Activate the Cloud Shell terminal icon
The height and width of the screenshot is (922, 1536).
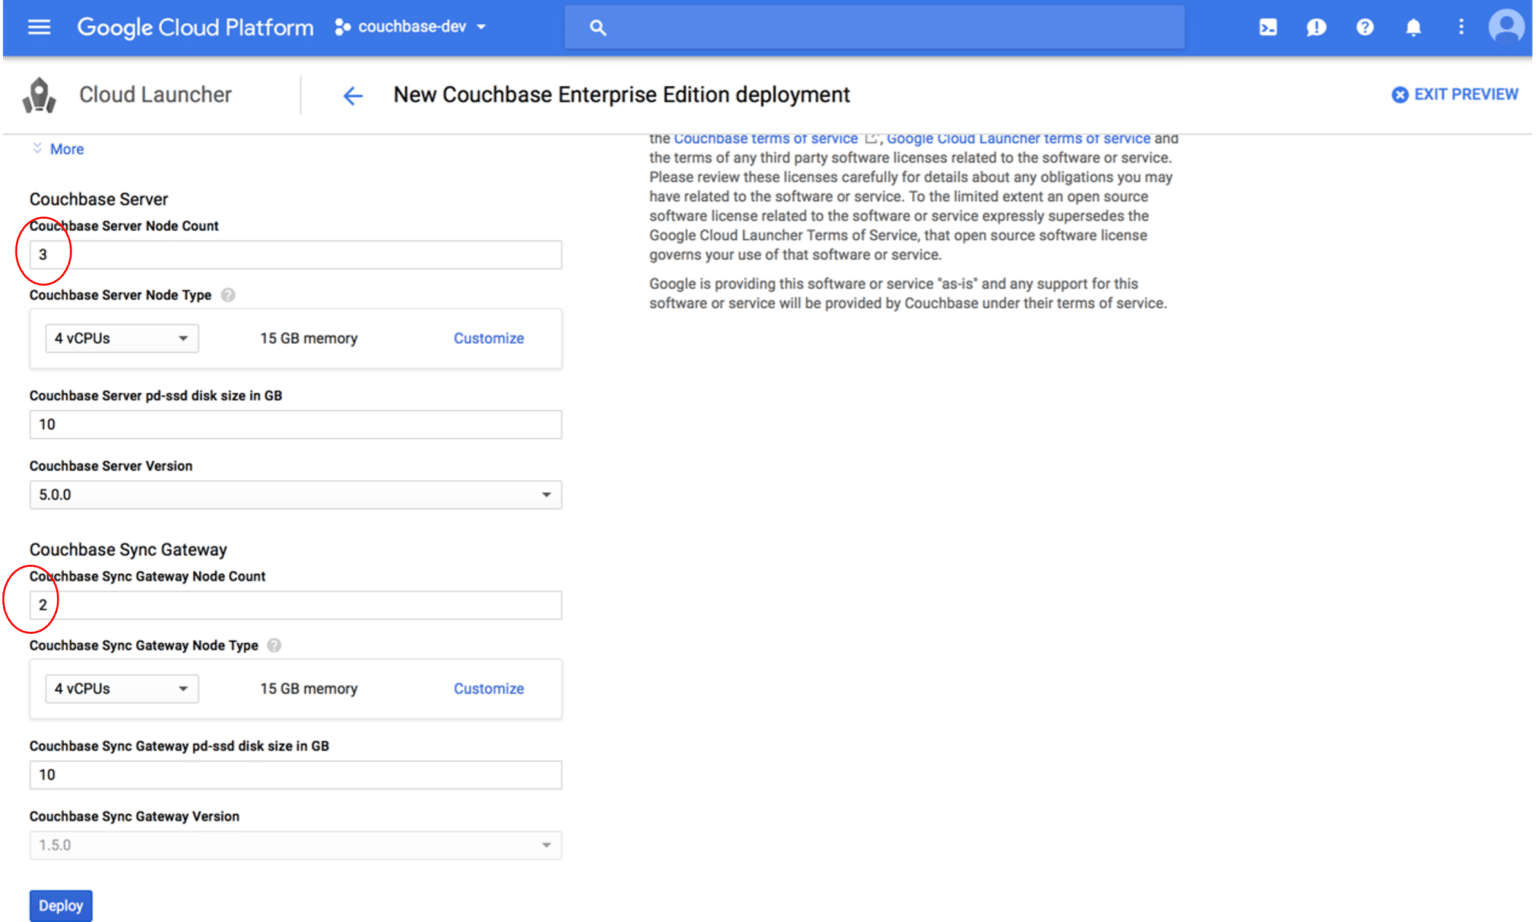tap(1267, 27)
